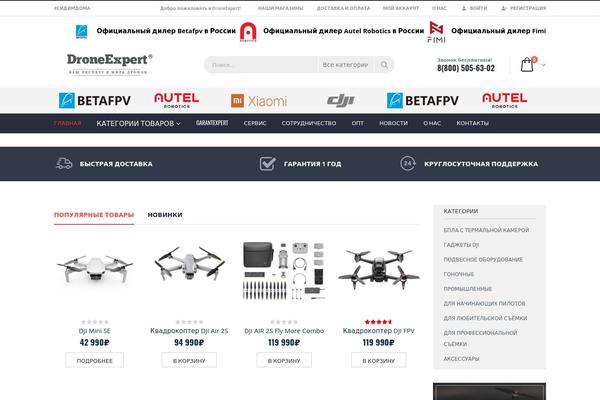Viewport: 600px width, 400px height.
Task: Open the Все категории search dropdown
Action: 345,65
